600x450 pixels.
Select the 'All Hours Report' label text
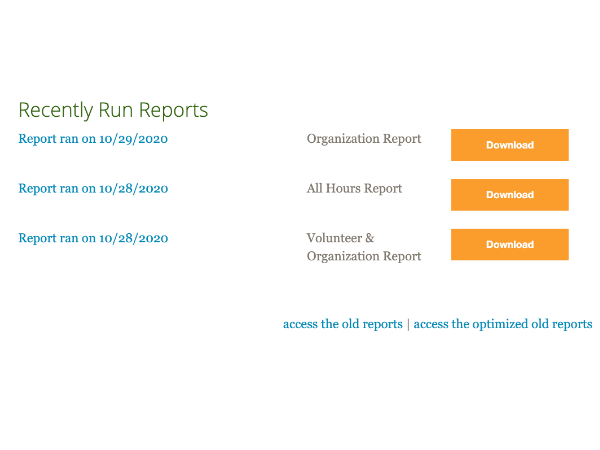point(354,188)
